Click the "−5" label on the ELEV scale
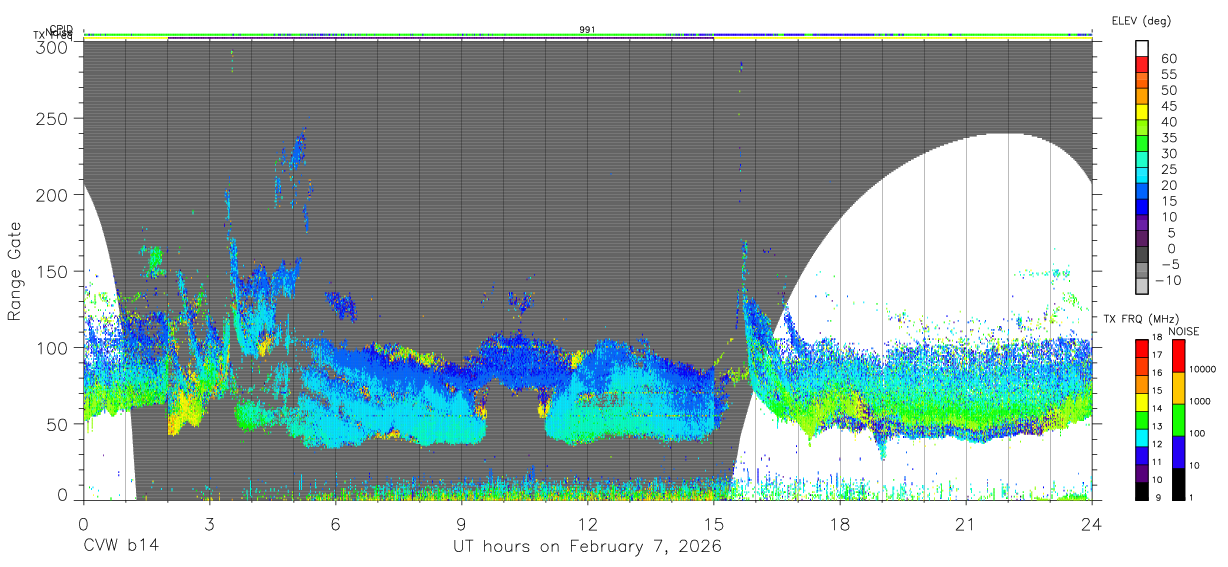Image resolution: width=1228 pixels, height=567 pixels. [x=1170, y=264]
